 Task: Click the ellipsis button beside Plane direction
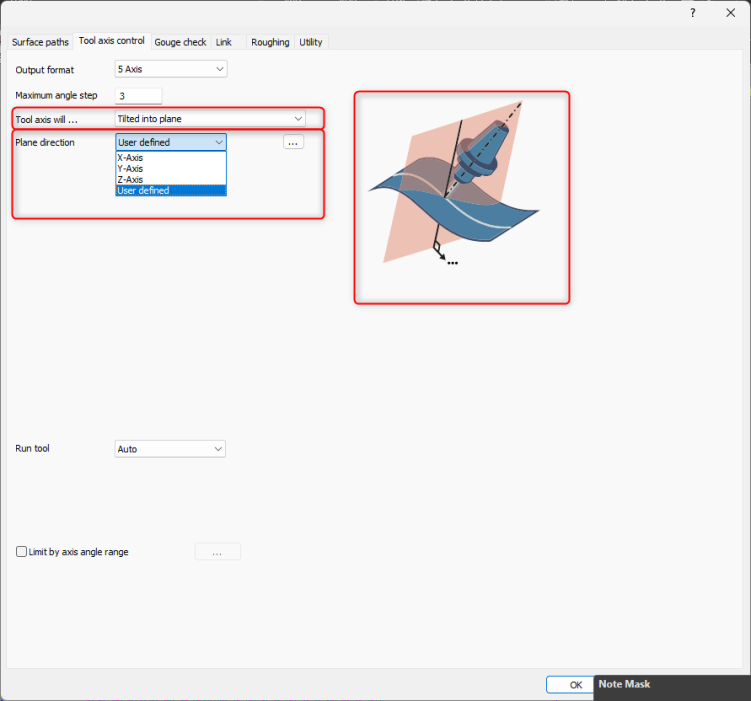[293, 142]
